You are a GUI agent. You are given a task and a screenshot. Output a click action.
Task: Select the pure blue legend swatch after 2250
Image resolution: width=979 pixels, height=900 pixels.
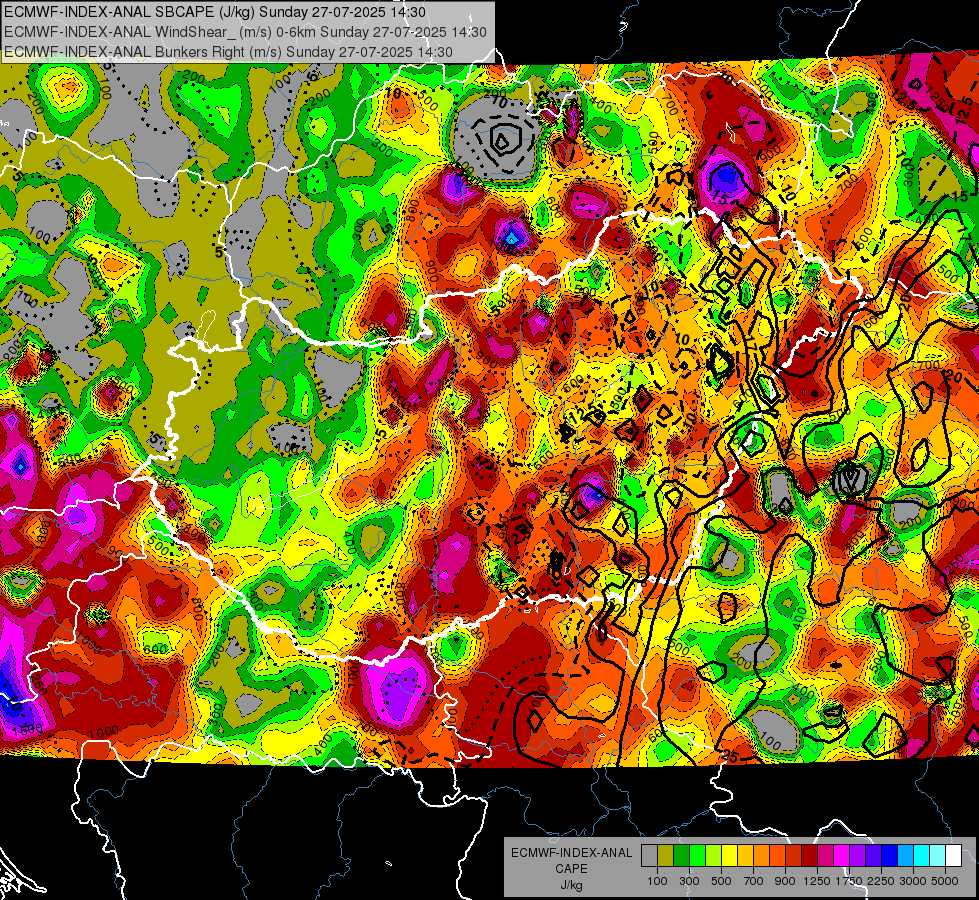[x=890, y=856]
